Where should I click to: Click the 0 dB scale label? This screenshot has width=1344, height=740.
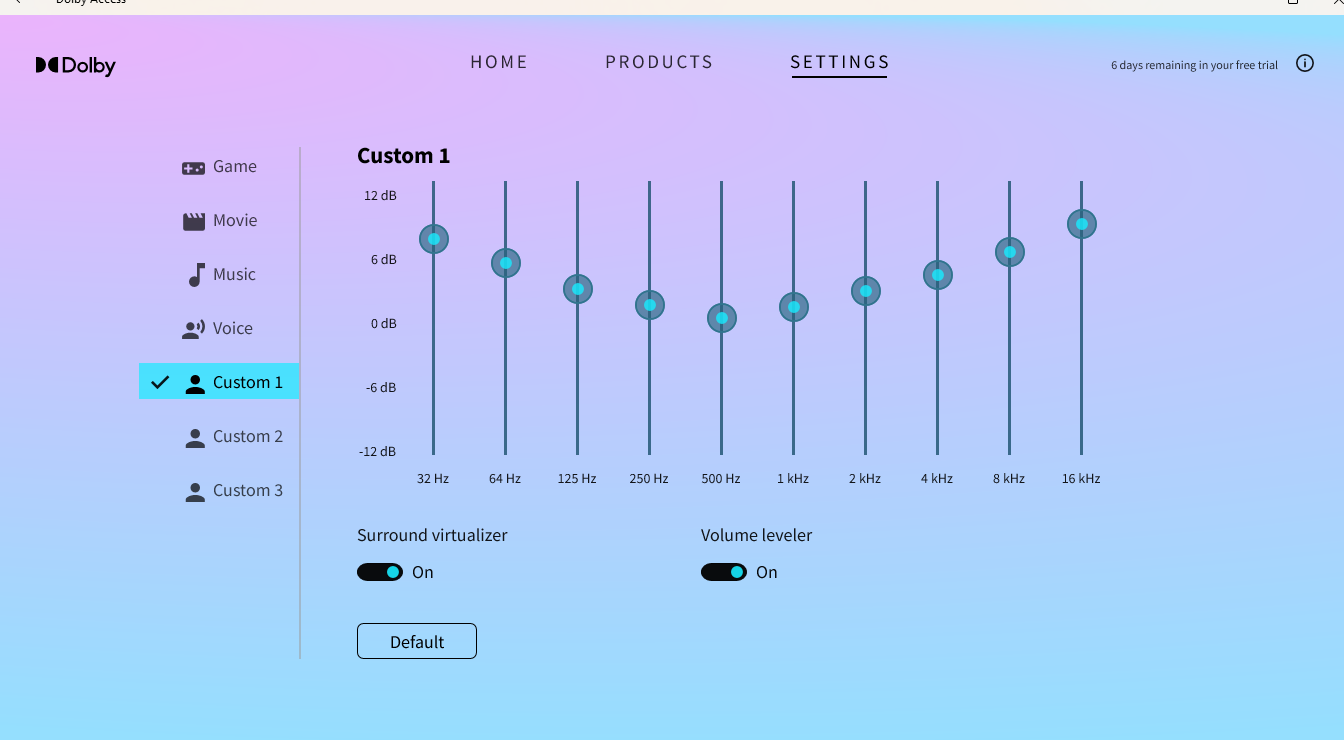[383, 323]
